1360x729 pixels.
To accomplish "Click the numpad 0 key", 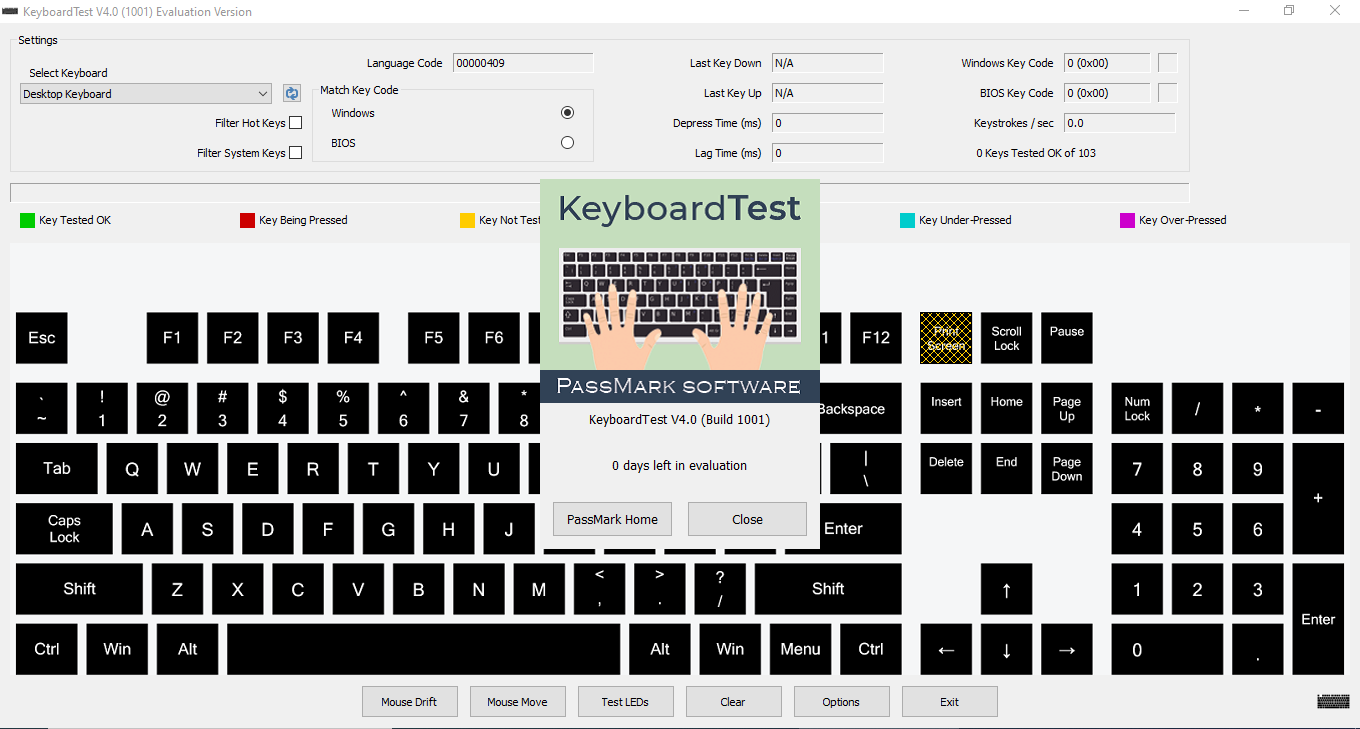I will point(1167,649).
